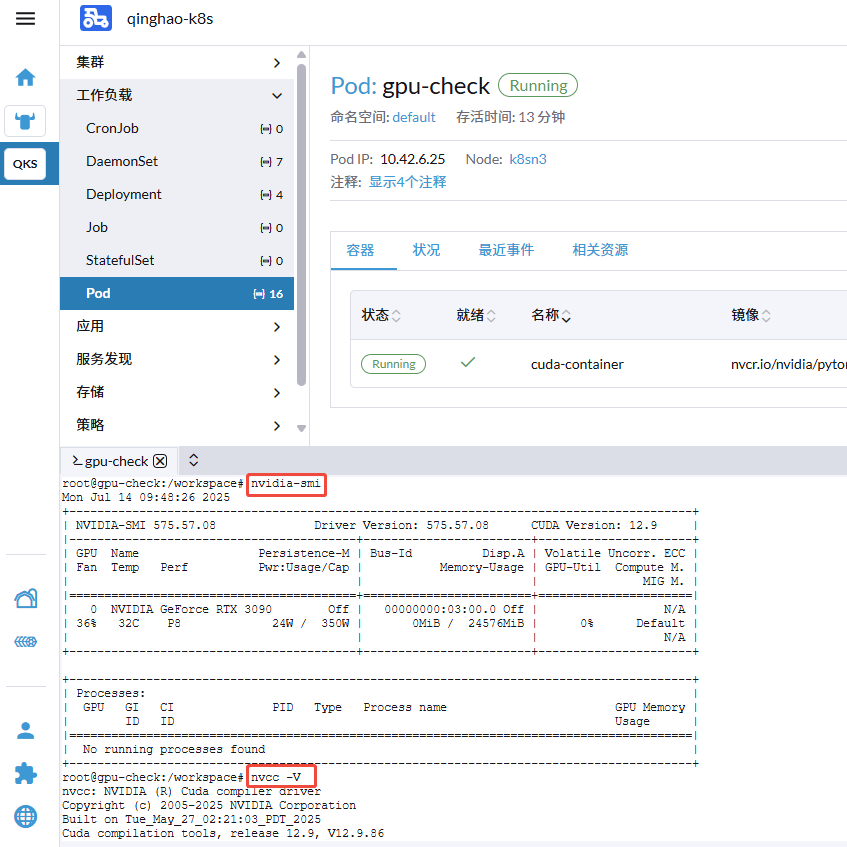The image size is (847, 847).
Task: Select the bull head cluster icon
Action: 25,121
